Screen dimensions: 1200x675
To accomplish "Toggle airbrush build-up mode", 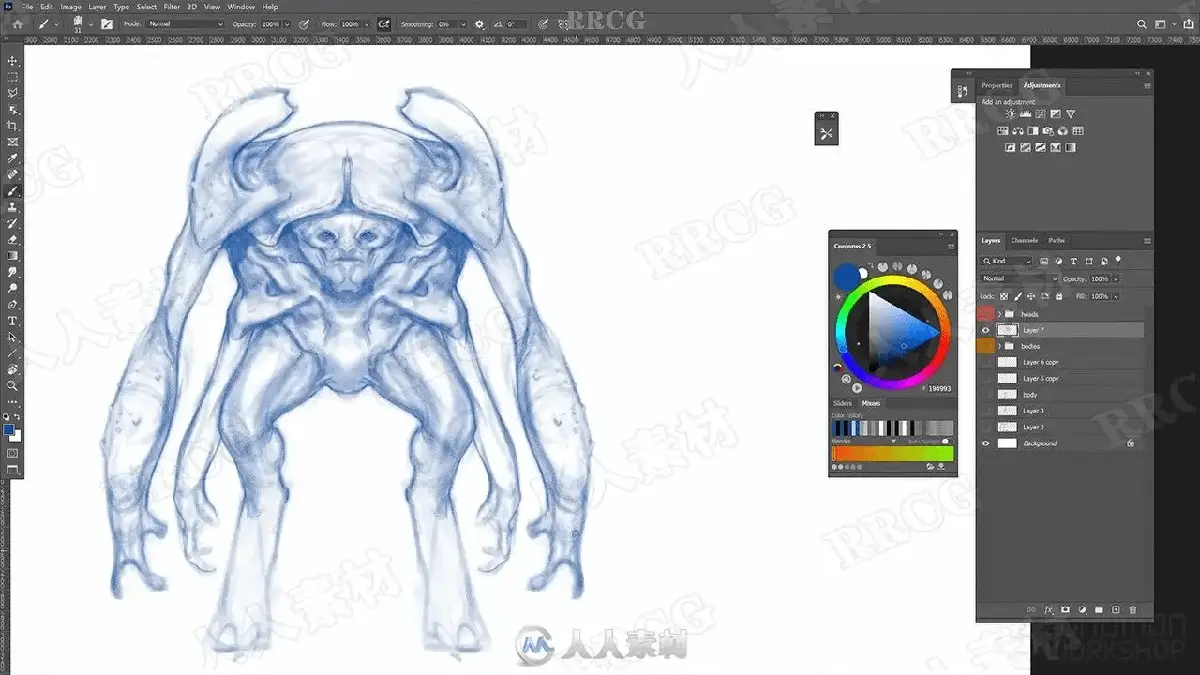I will pyautogui.click(x=383, y=23).
